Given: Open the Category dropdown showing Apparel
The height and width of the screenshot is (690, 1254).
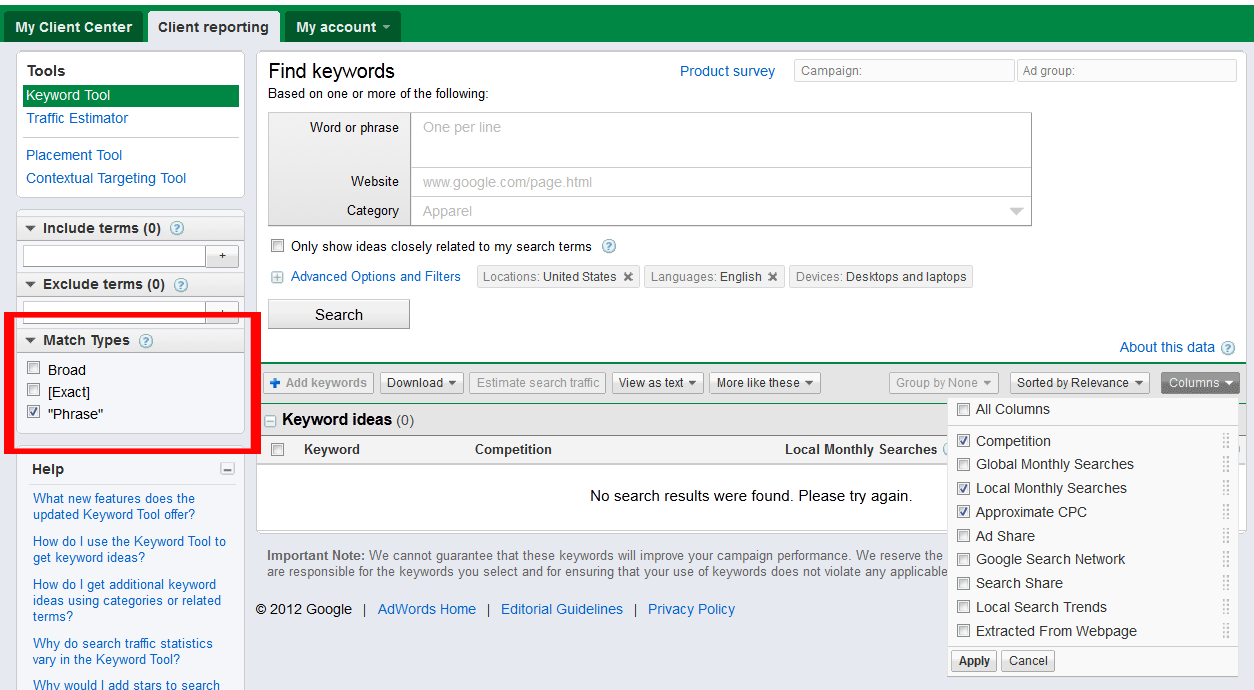Looking at the screenshot, I should pyautogui.click(x=720, y=211).
